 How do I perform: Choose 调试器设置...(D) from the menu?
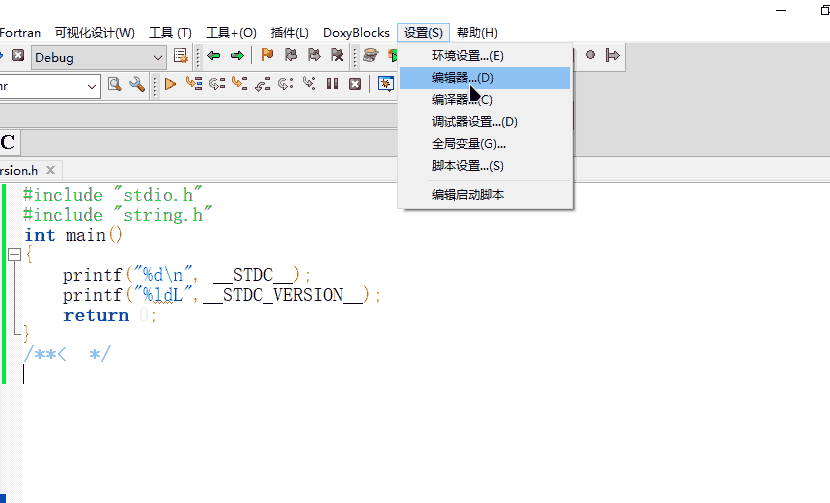485,122
